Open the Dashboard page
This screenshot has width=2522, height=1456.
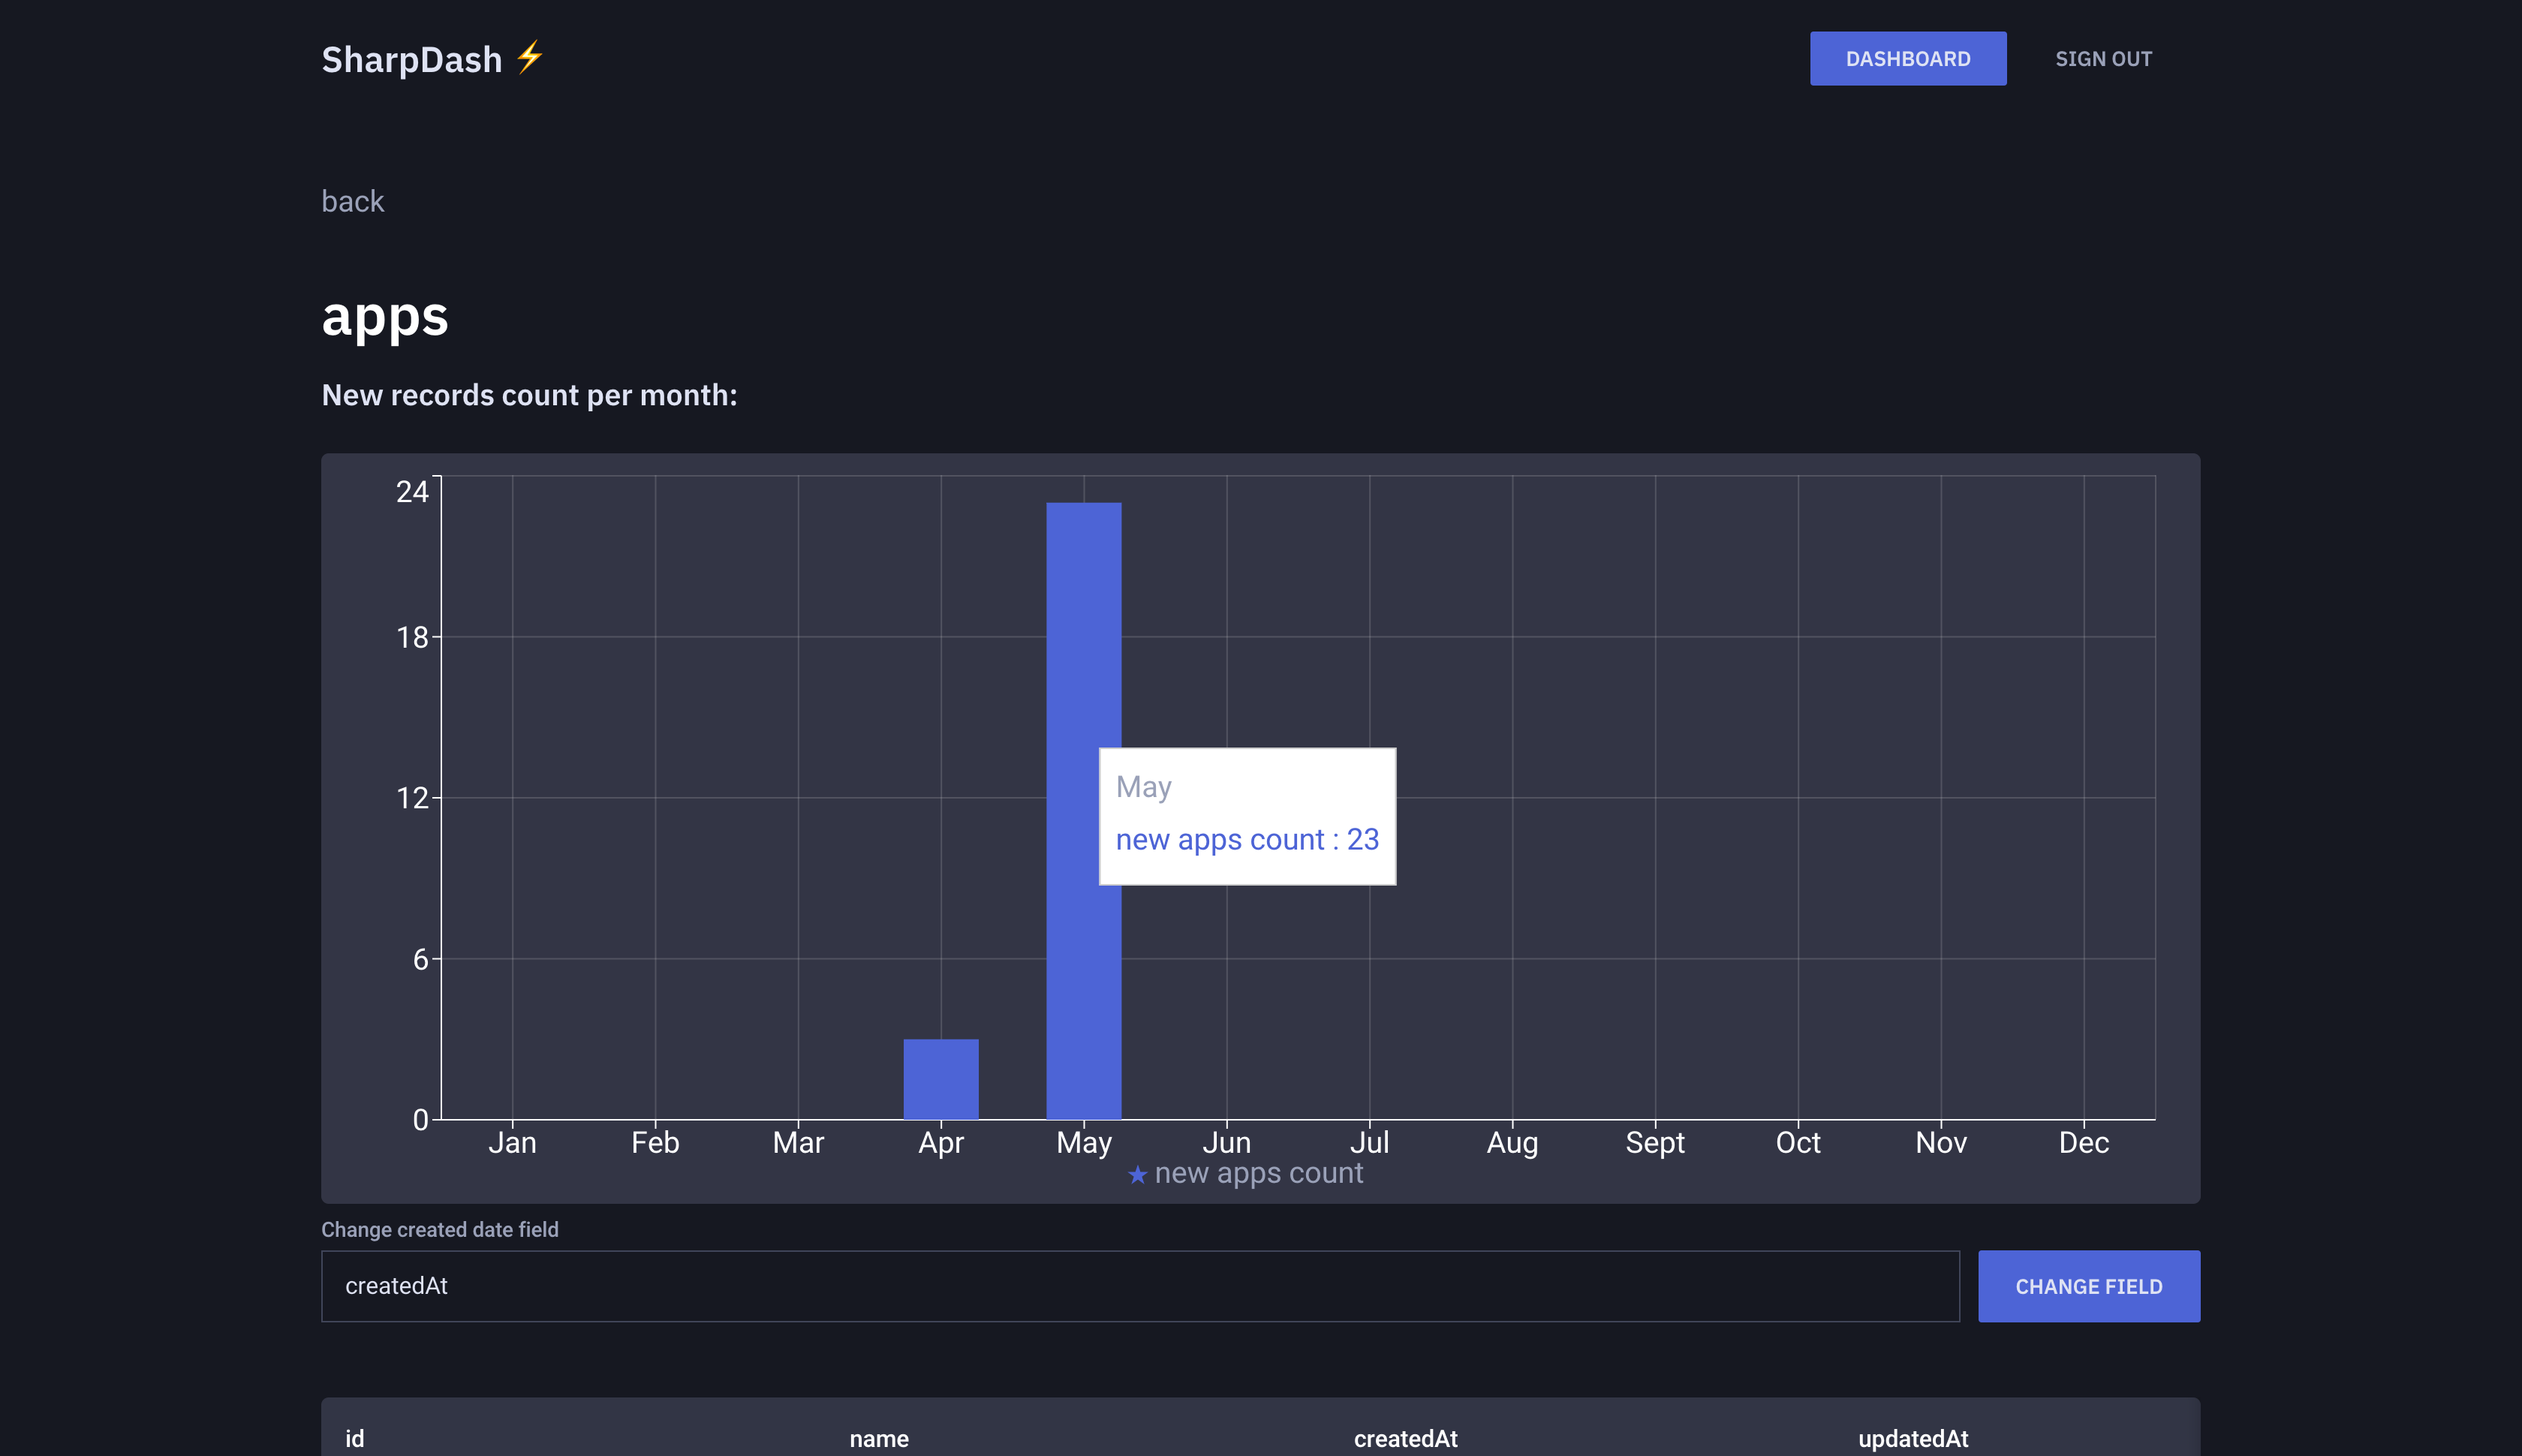tap(1907, 58)
